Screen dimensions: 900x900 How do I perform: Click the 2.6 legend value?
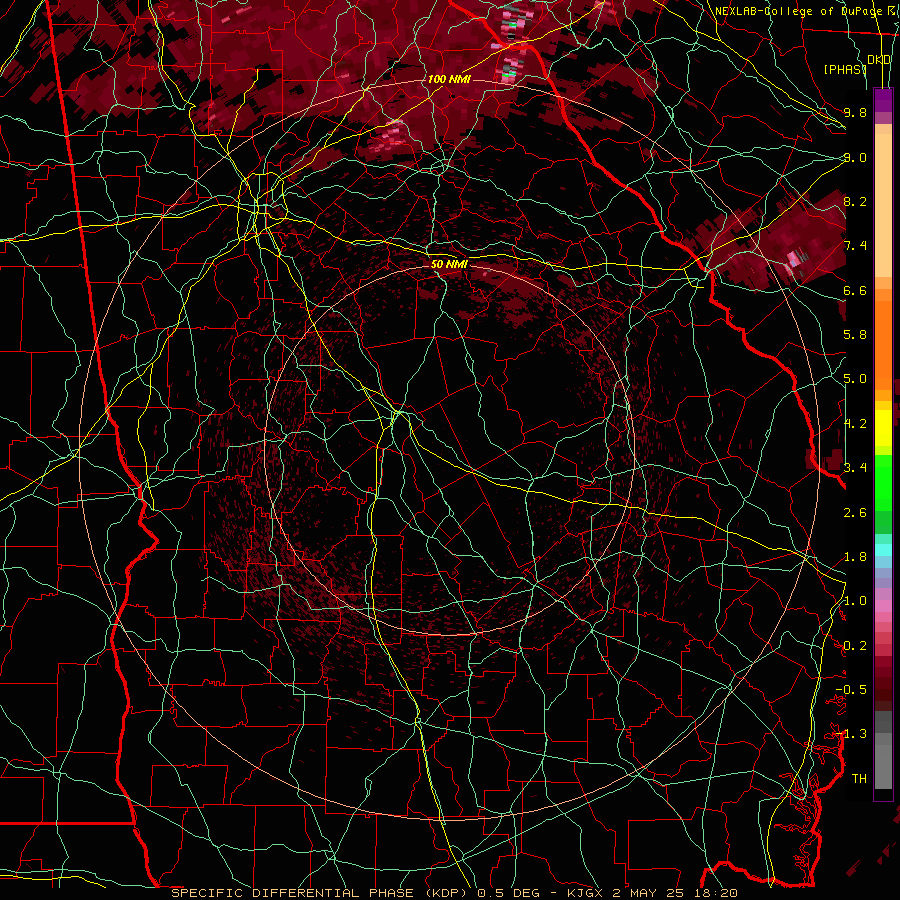pyautogui.click(x=855, y=513)
